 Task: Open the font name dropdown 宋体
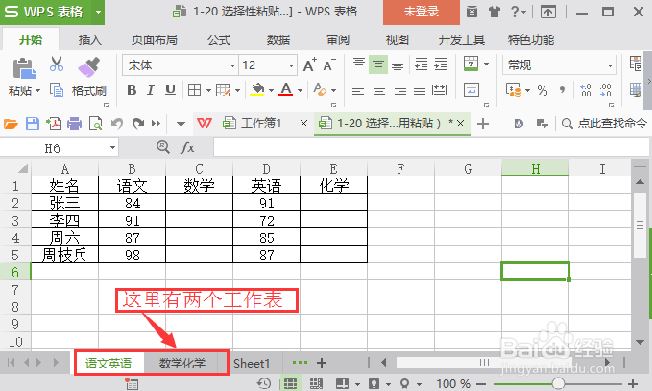[232, 66]
